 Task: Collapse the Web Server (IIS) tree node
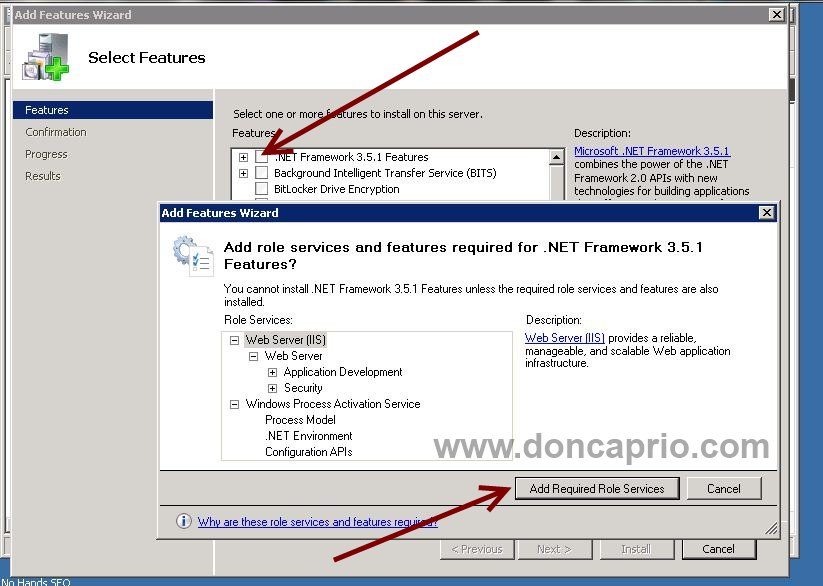point(235,340)
